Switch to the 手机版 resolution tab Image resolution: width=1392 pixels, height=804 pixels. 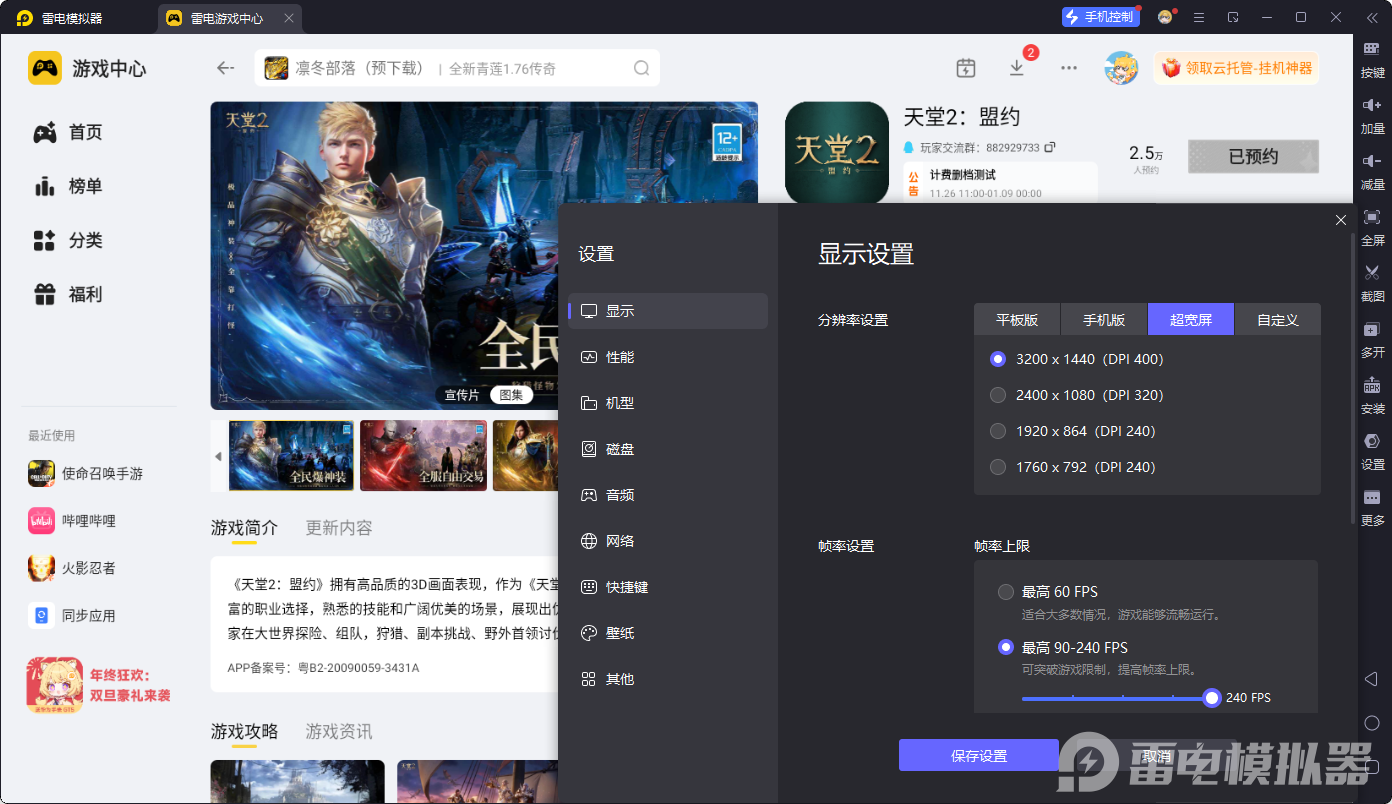tap(1104, 320)
